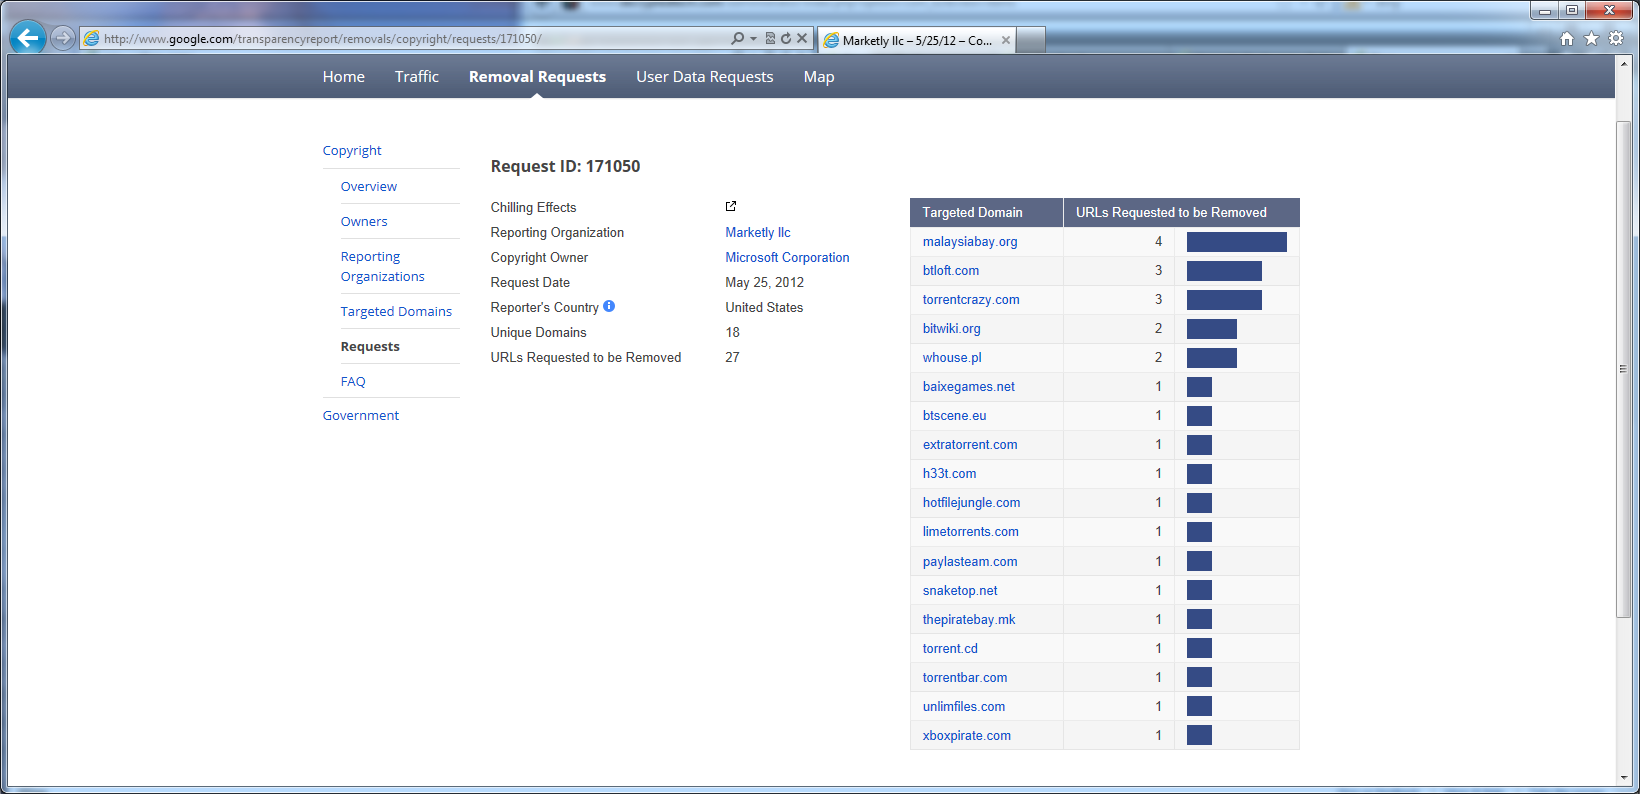
Task: Open Targeted Domains sidebar link
Action: (396, 311)
